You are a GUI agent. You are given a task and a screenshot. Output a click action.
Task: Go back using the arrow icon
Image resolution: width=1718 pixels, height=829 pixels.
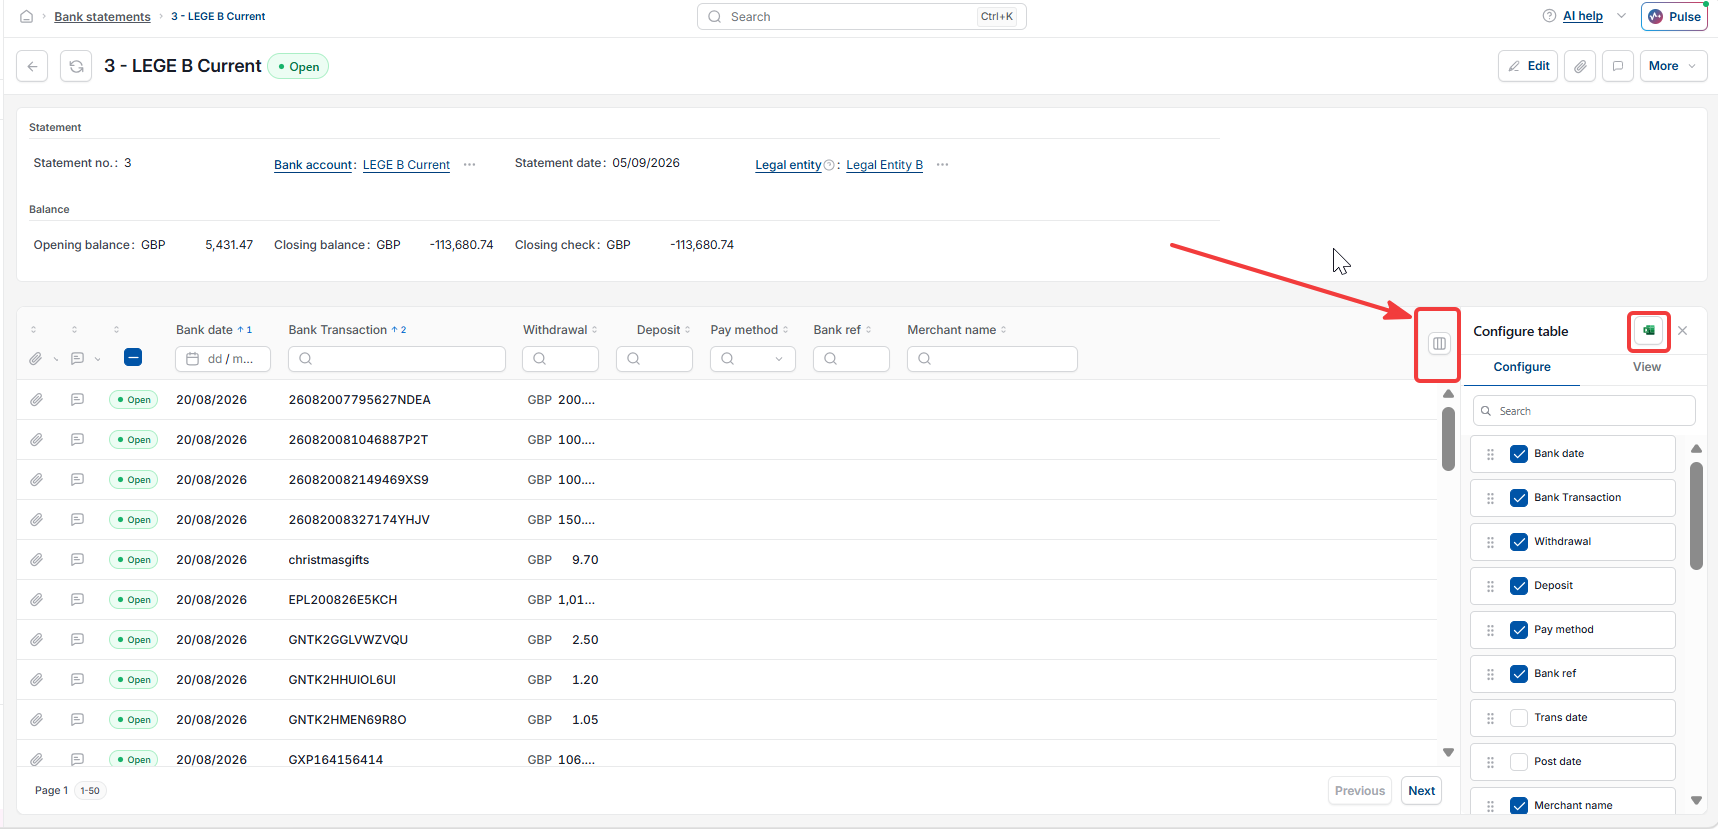32,66
